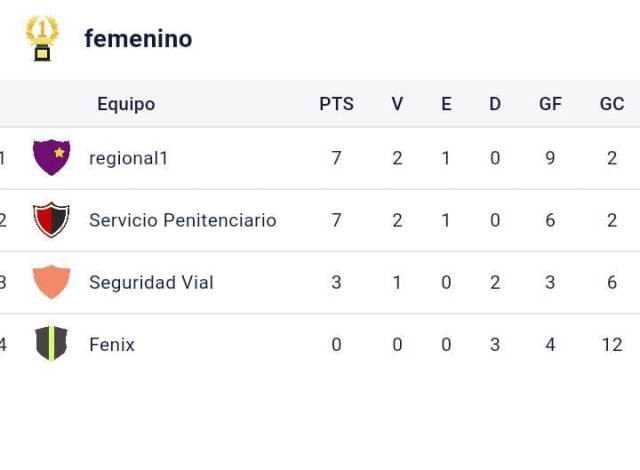Click the dark Fenix team shield
This screenshot has width=640, height=470.
click(51, 344)
